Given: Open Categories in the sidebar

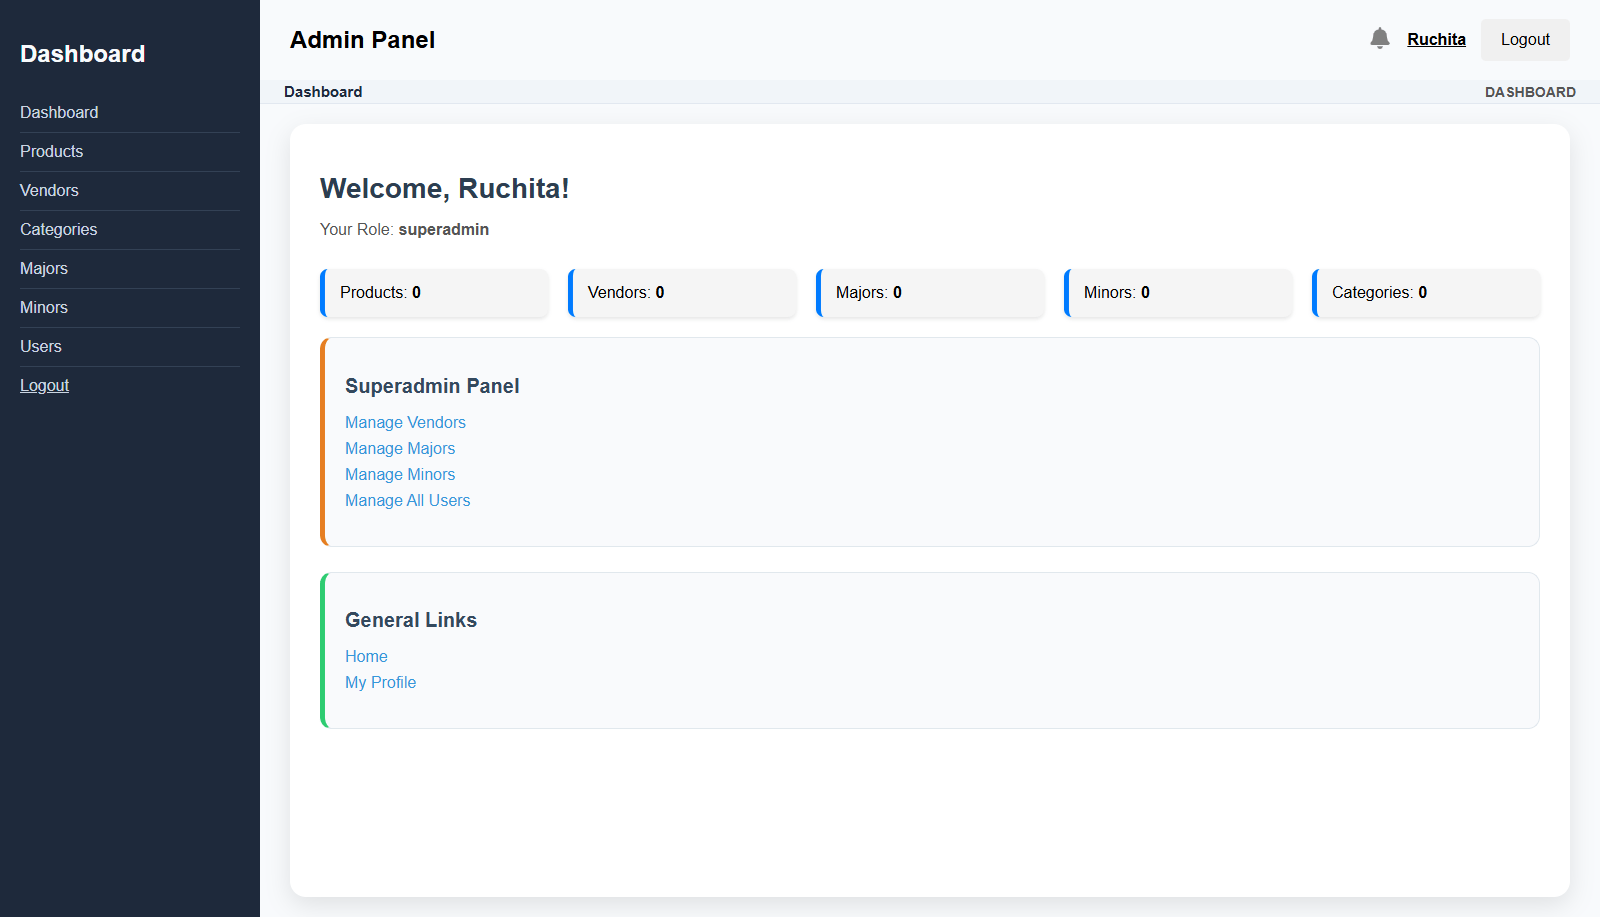Looking at the screenshot, I should [59, 230].
